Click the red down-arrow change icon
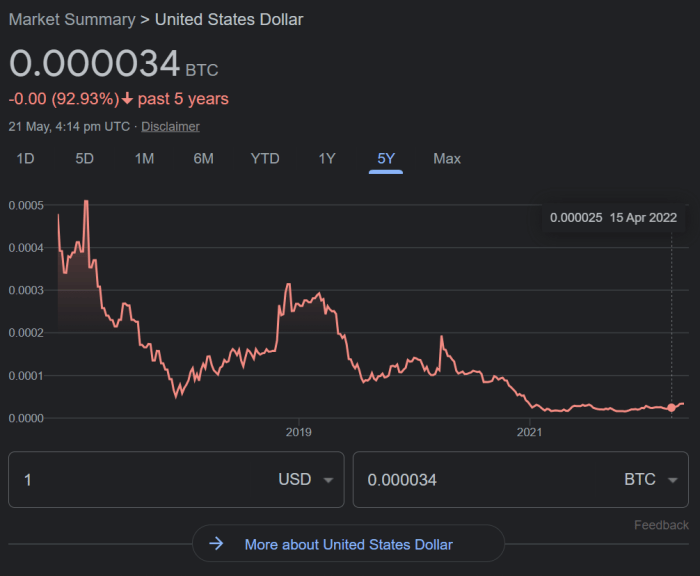 pos(127,98)
